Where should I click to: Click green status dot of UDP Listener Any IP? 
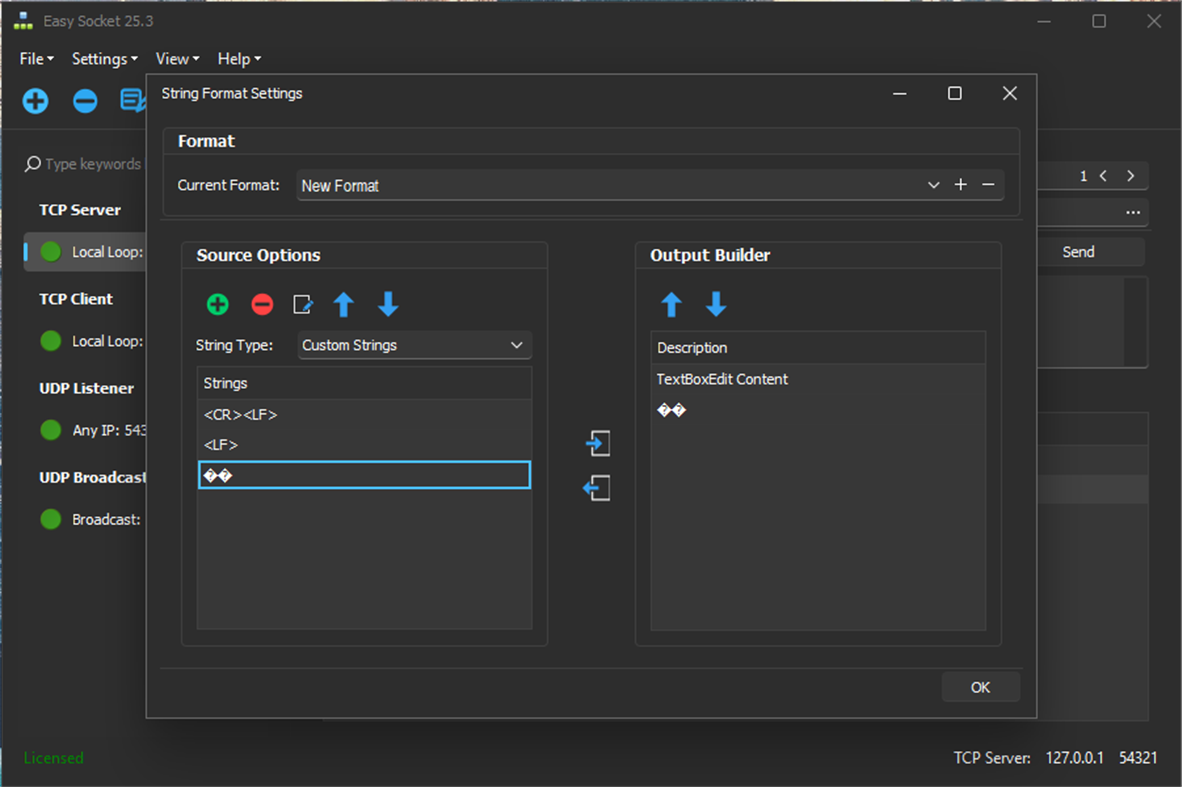point(51,430)
